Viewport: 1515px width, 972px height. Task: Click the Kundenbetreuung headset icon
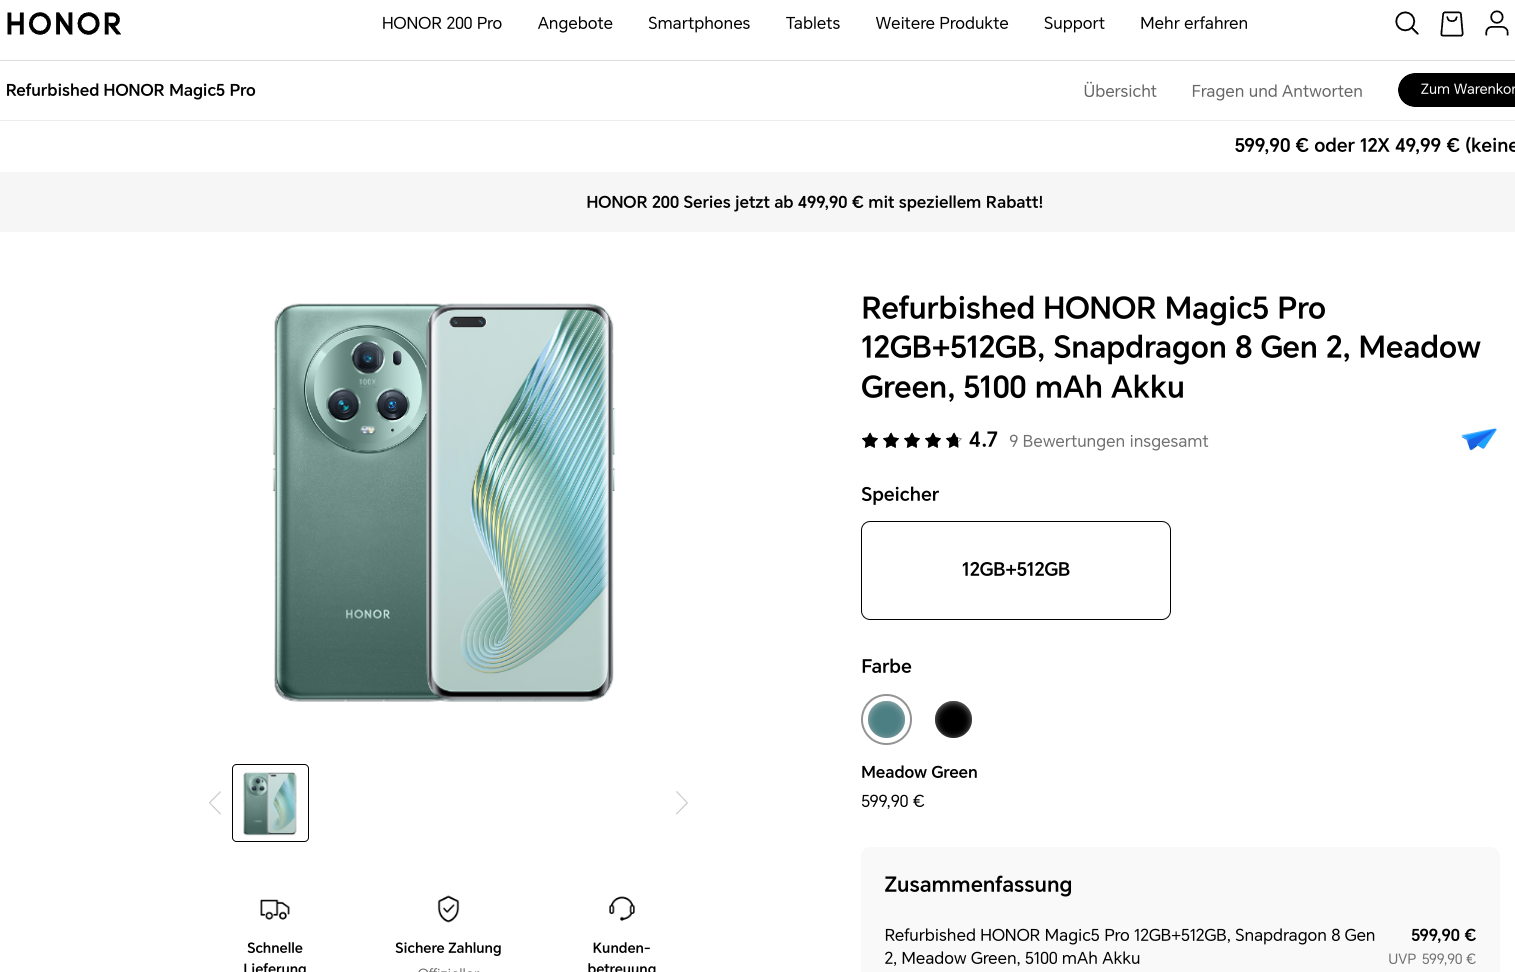pyautogui.click(x=622, y=908)
